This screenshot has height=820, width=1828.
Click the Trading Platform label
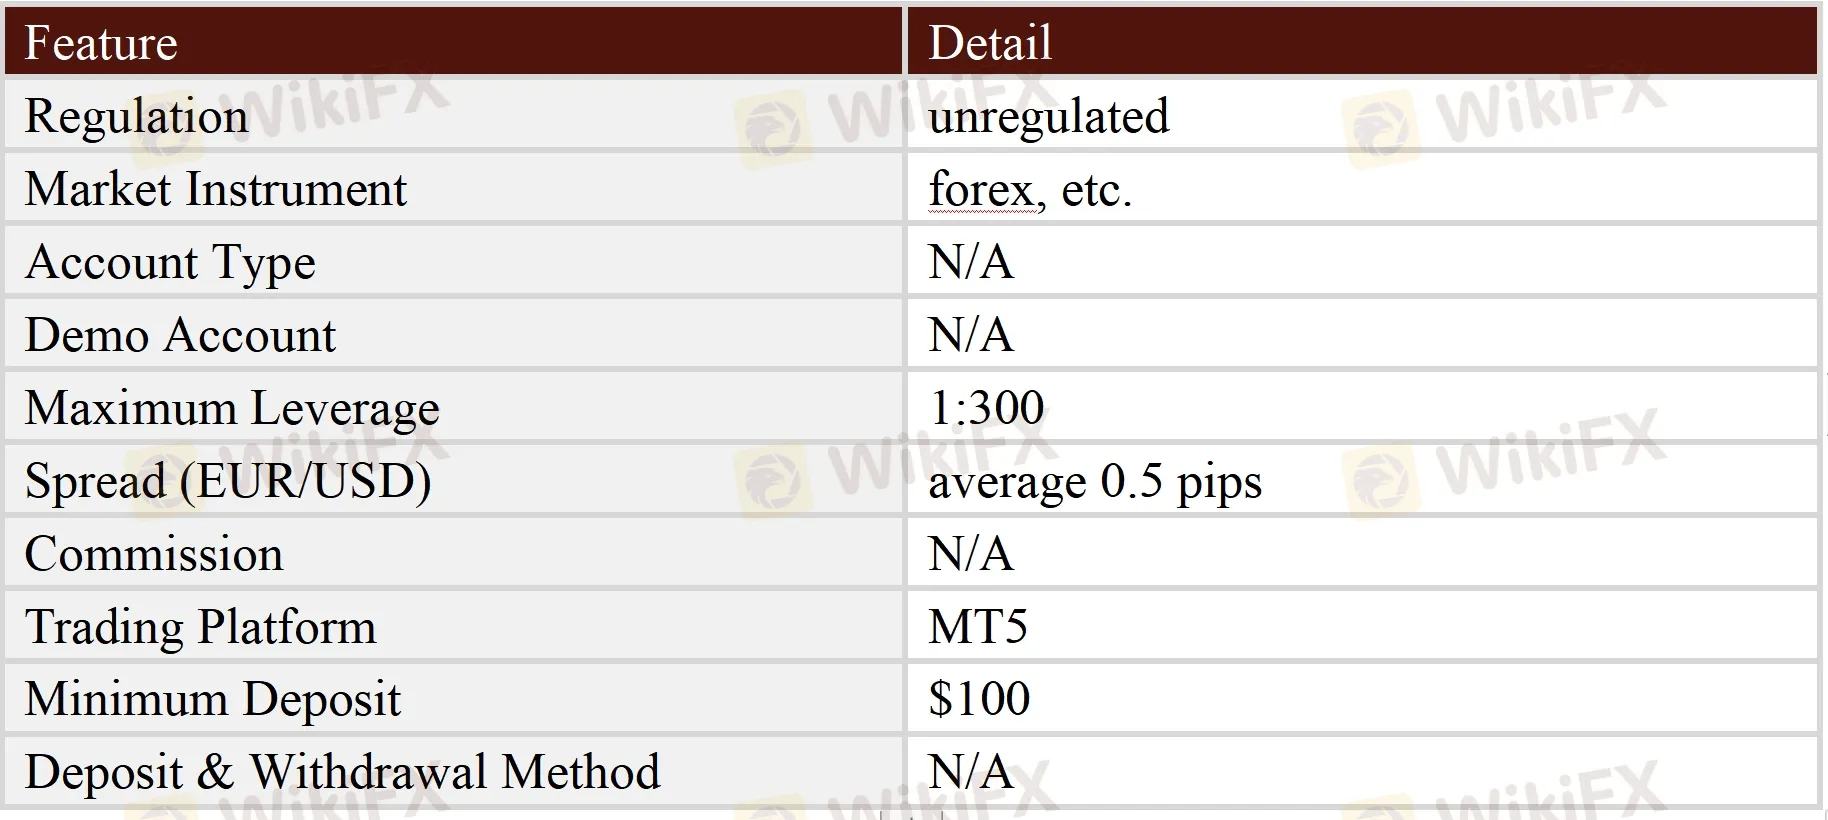tap(200, 627)
